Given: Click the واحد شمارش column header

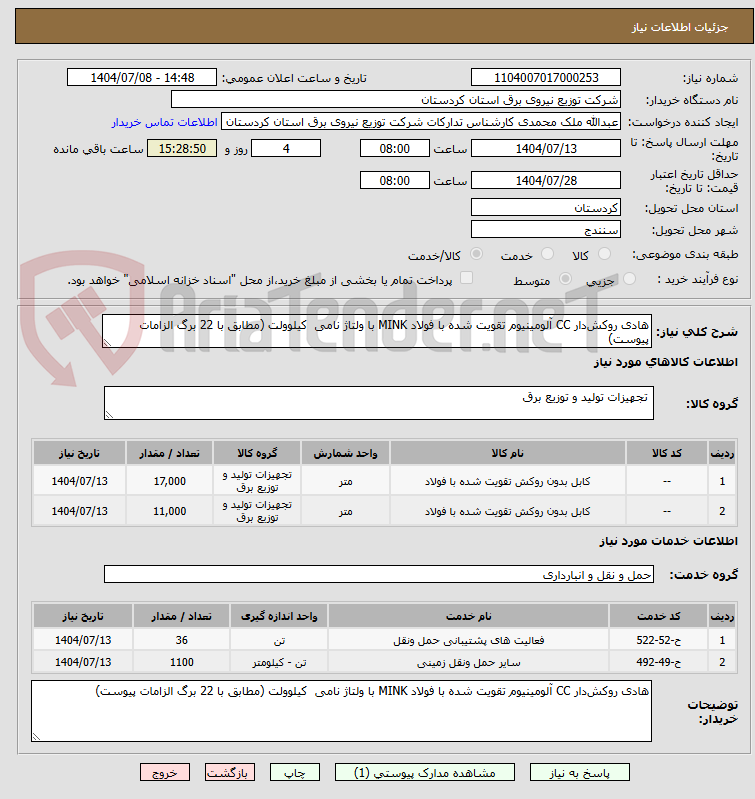Looking at the screenshot, I should 345,453.
